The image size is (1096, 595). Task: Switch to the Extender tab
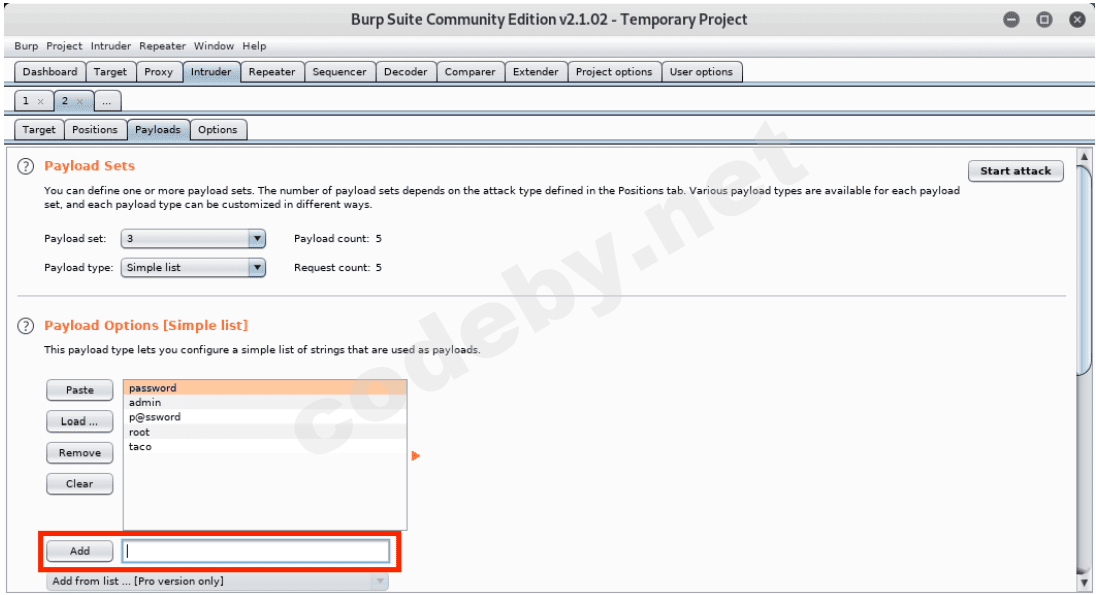coord(535,72)
